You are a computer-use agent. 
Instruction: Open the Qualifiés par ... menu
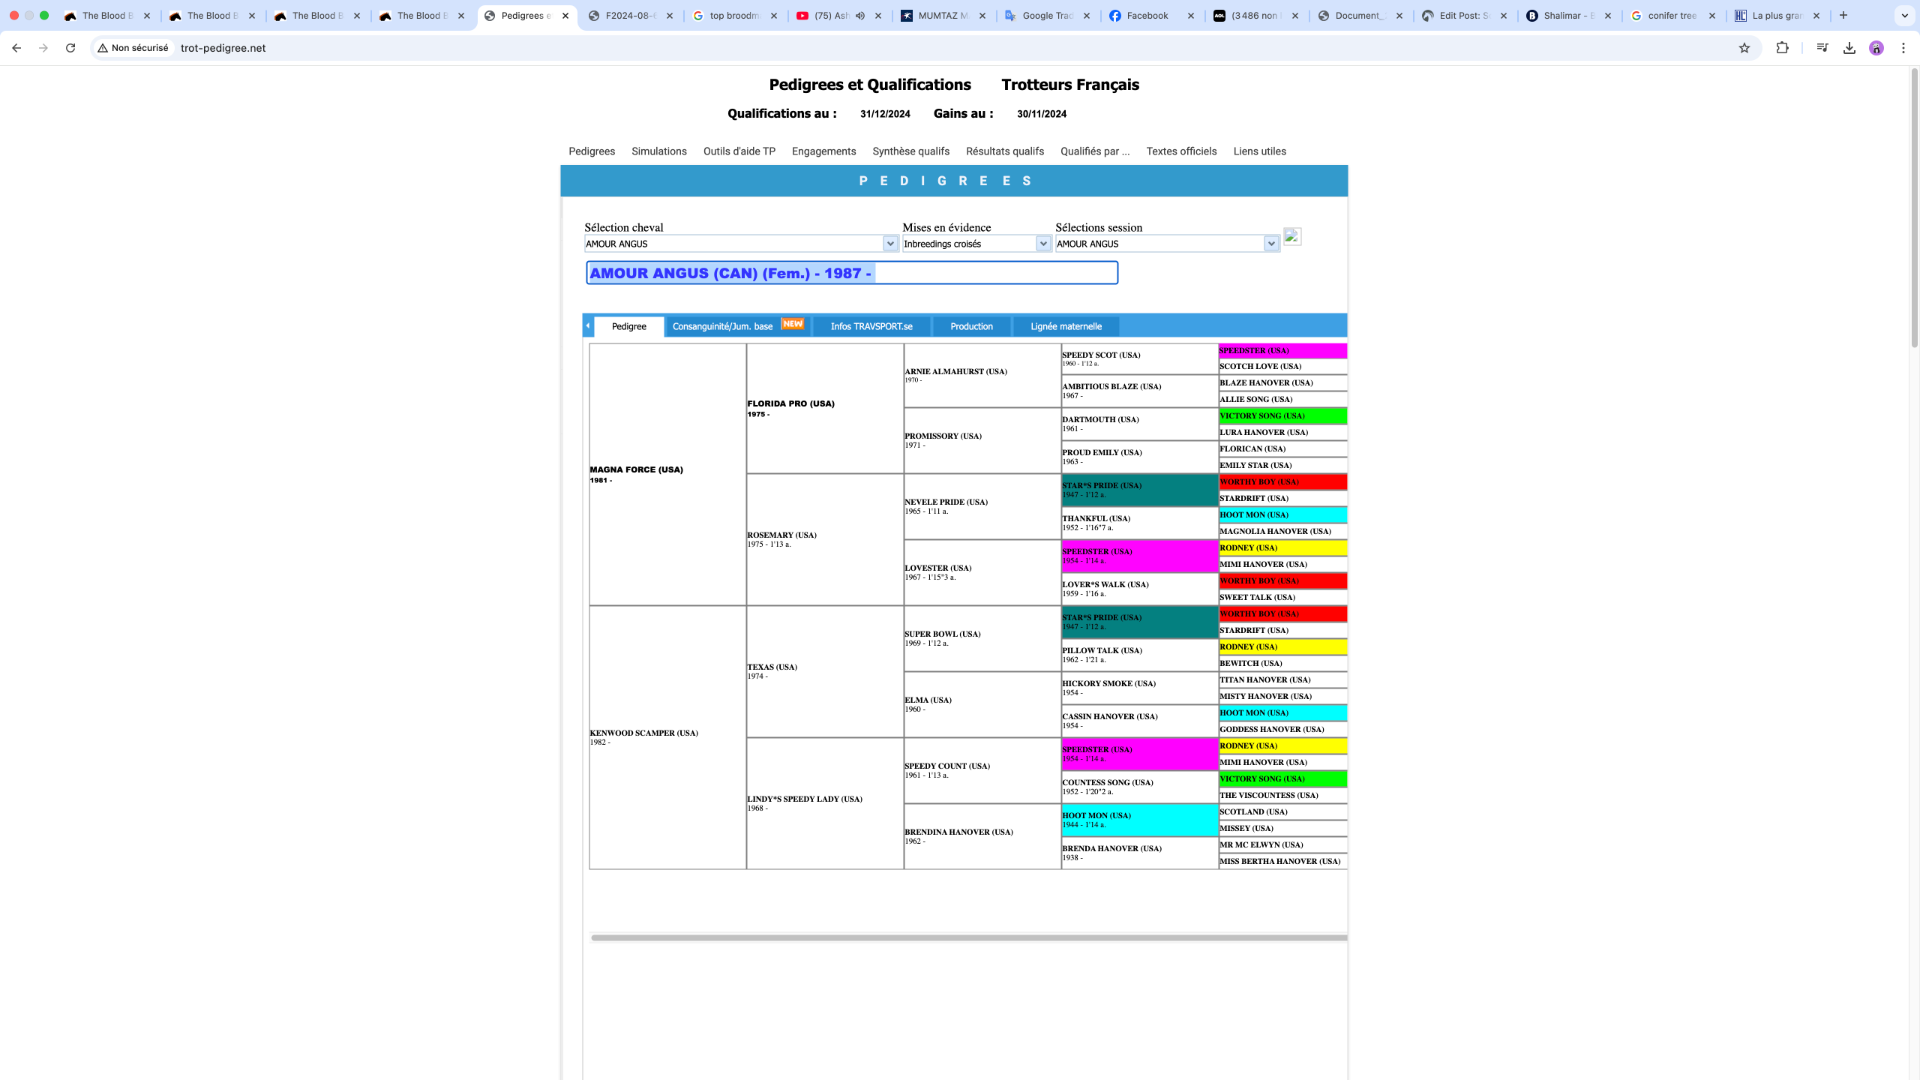(1095, 152)
